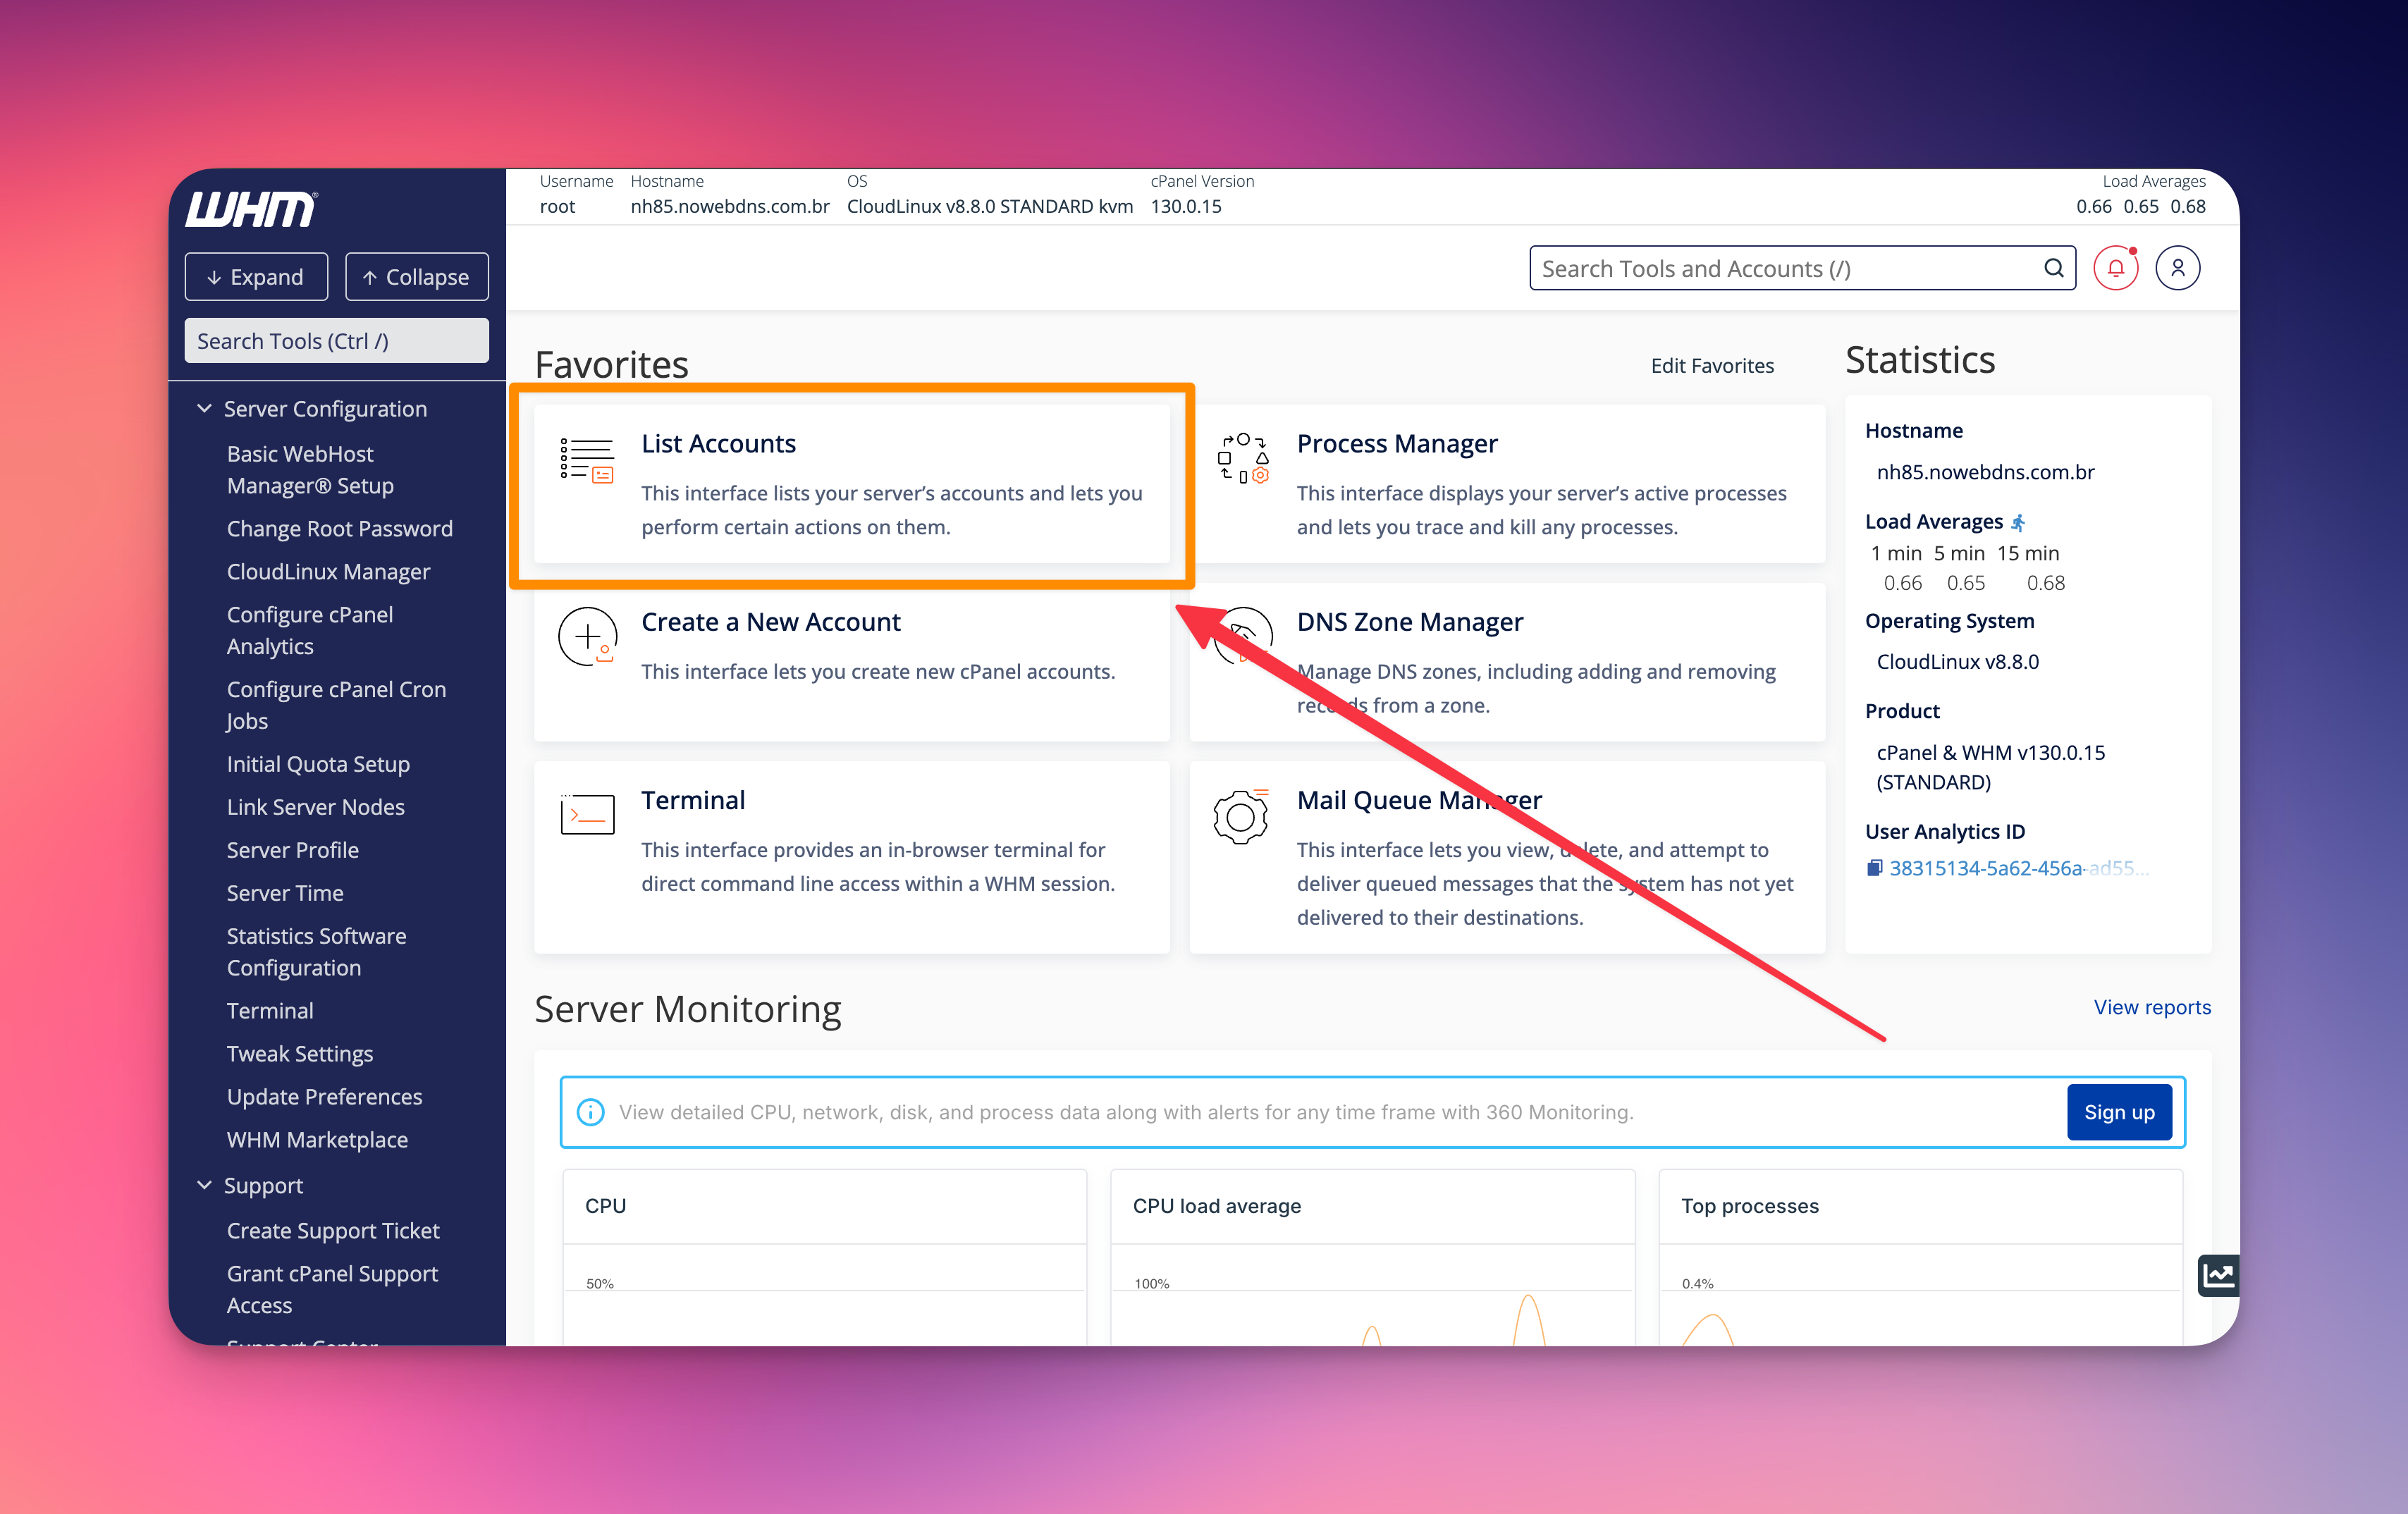Click the Create a New Account plus icon
Image resolution: width=2408 pixels, height=1514 pixels.
point(587,637)
